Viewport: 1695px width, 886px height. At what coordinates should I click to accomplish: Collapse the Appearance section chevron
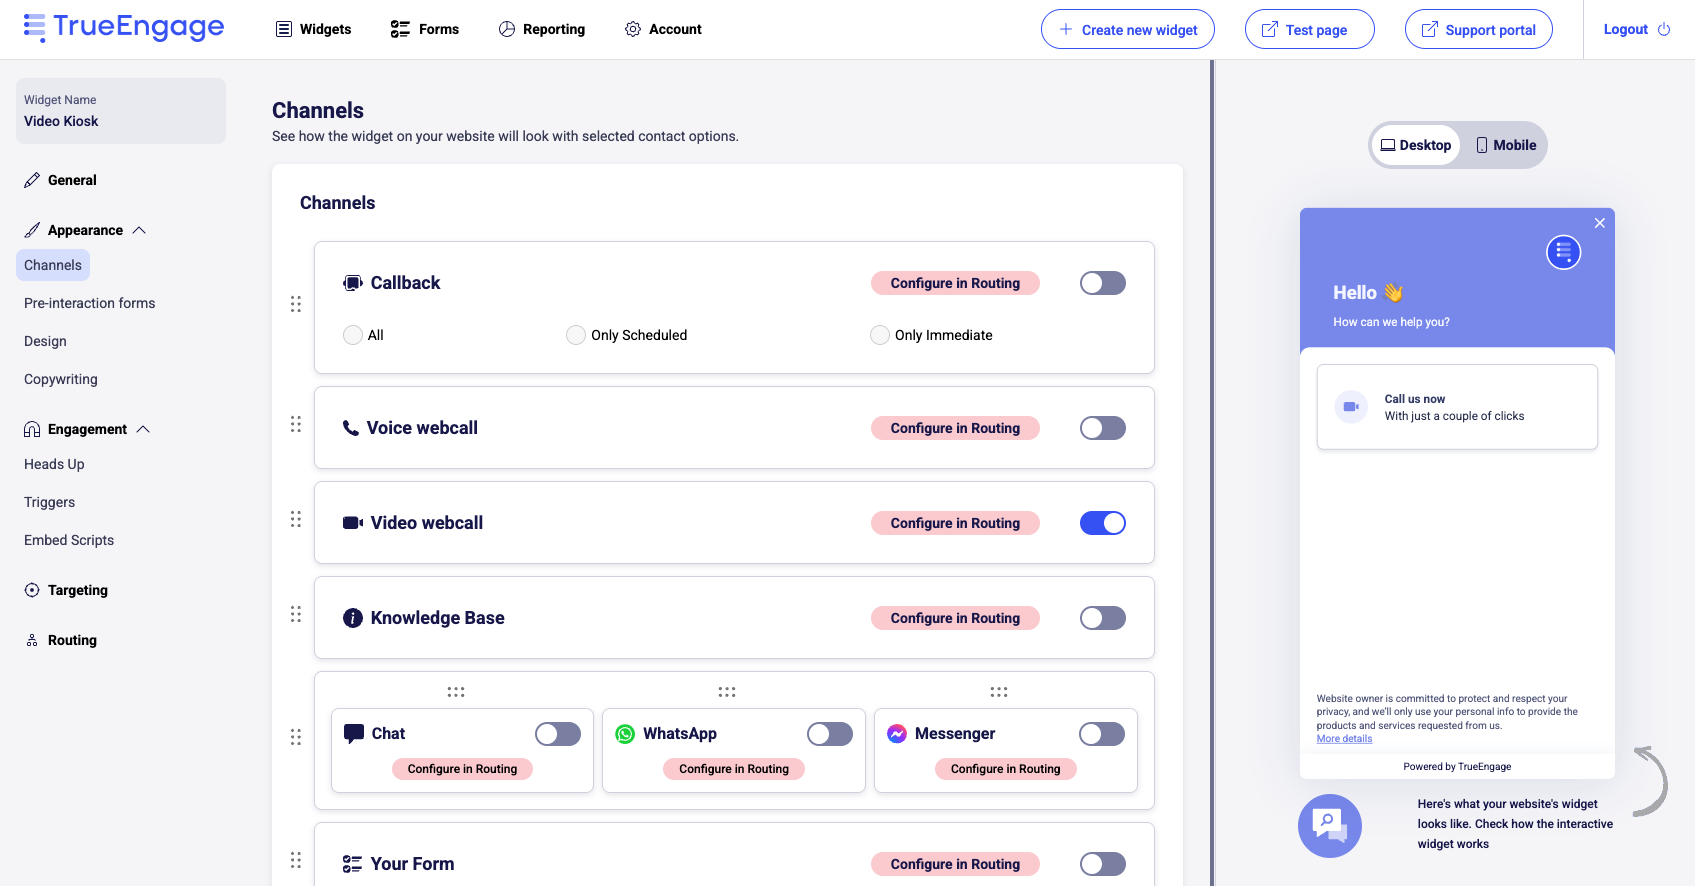click(139, 230)
